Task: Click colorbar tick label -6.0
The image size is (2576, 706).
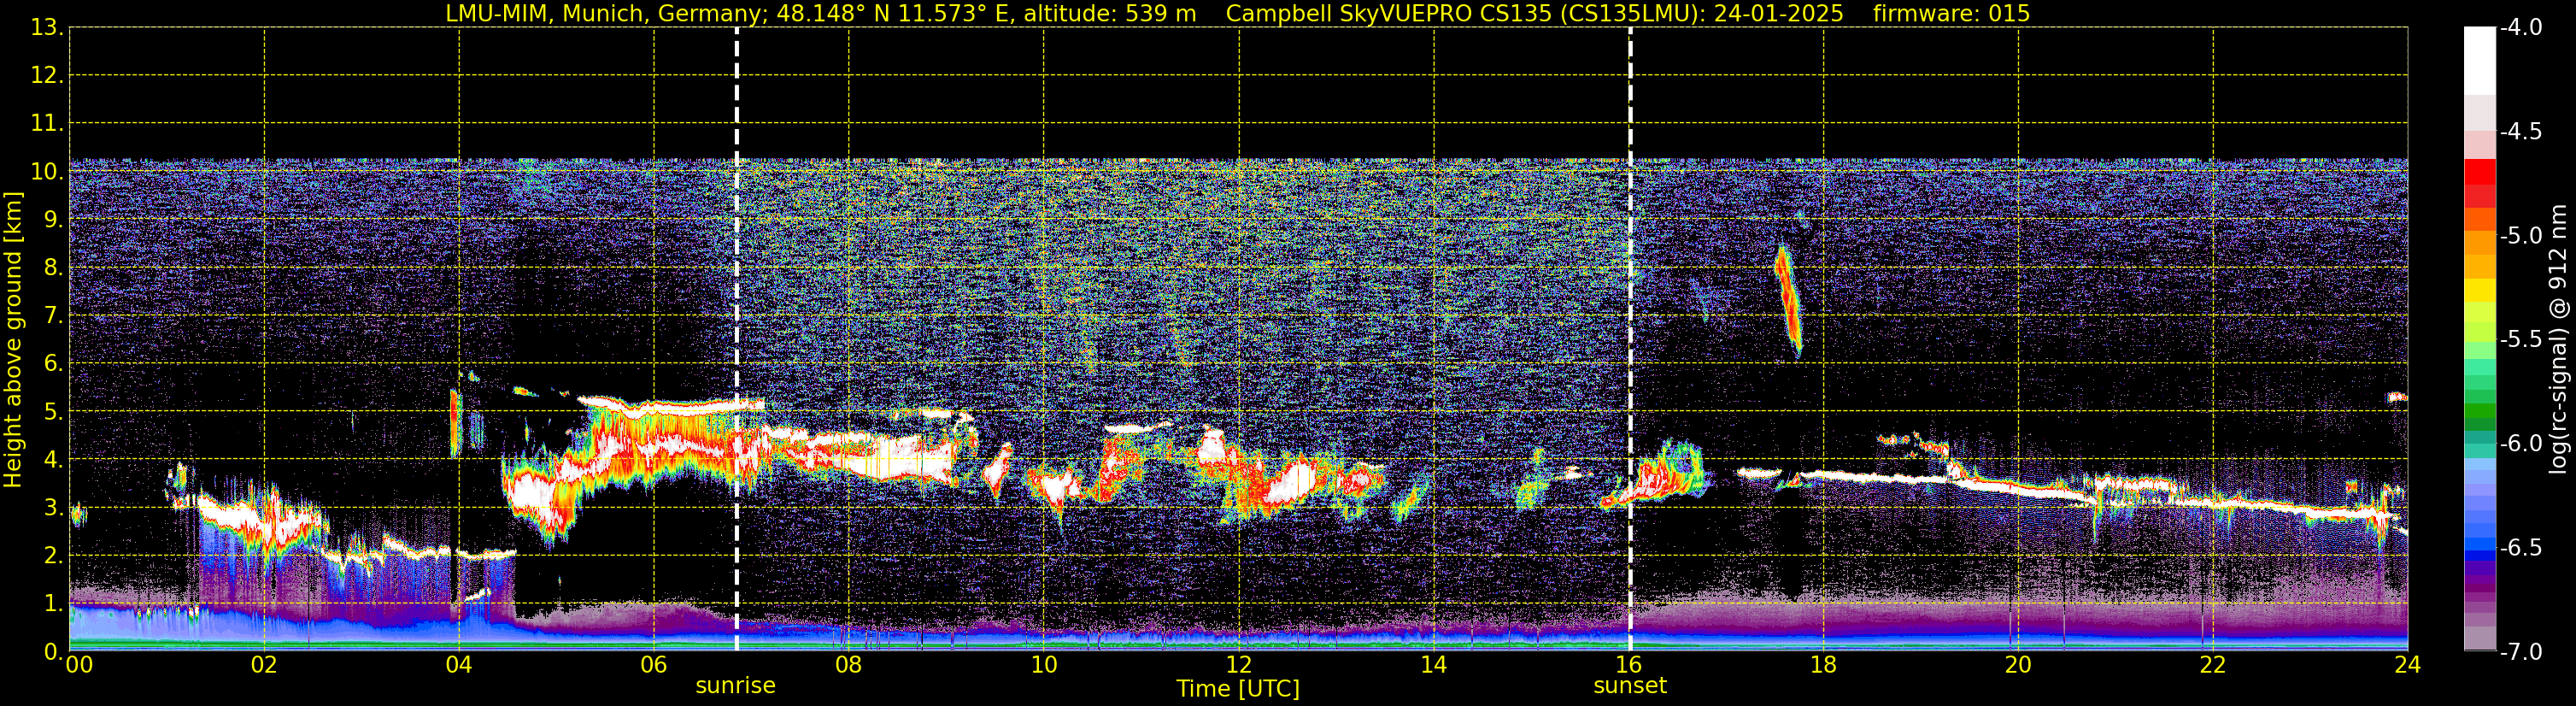Action: point(2521,444)
